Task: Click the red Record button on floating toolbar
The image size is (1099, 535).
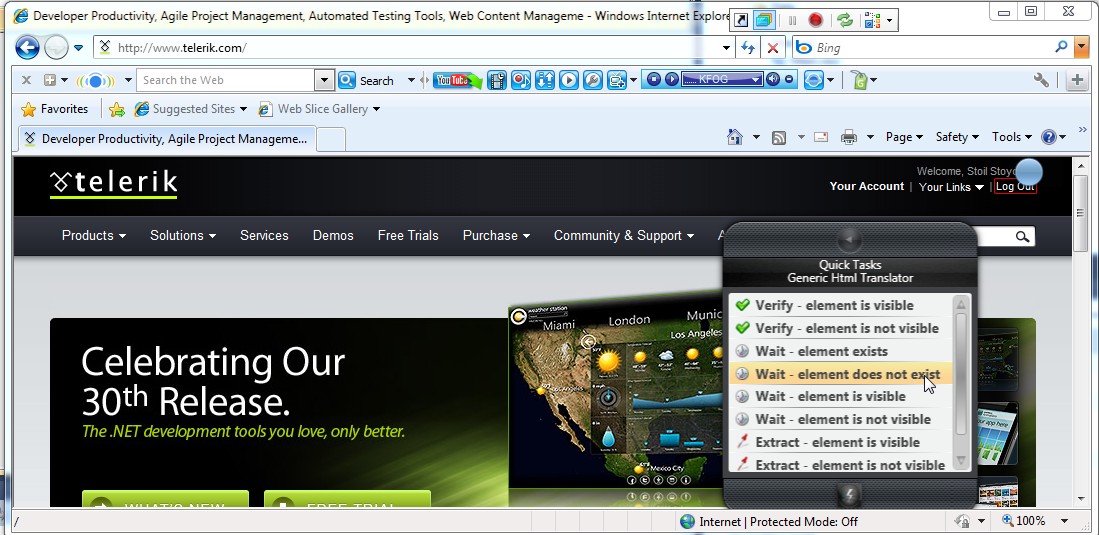Action: 815,20
